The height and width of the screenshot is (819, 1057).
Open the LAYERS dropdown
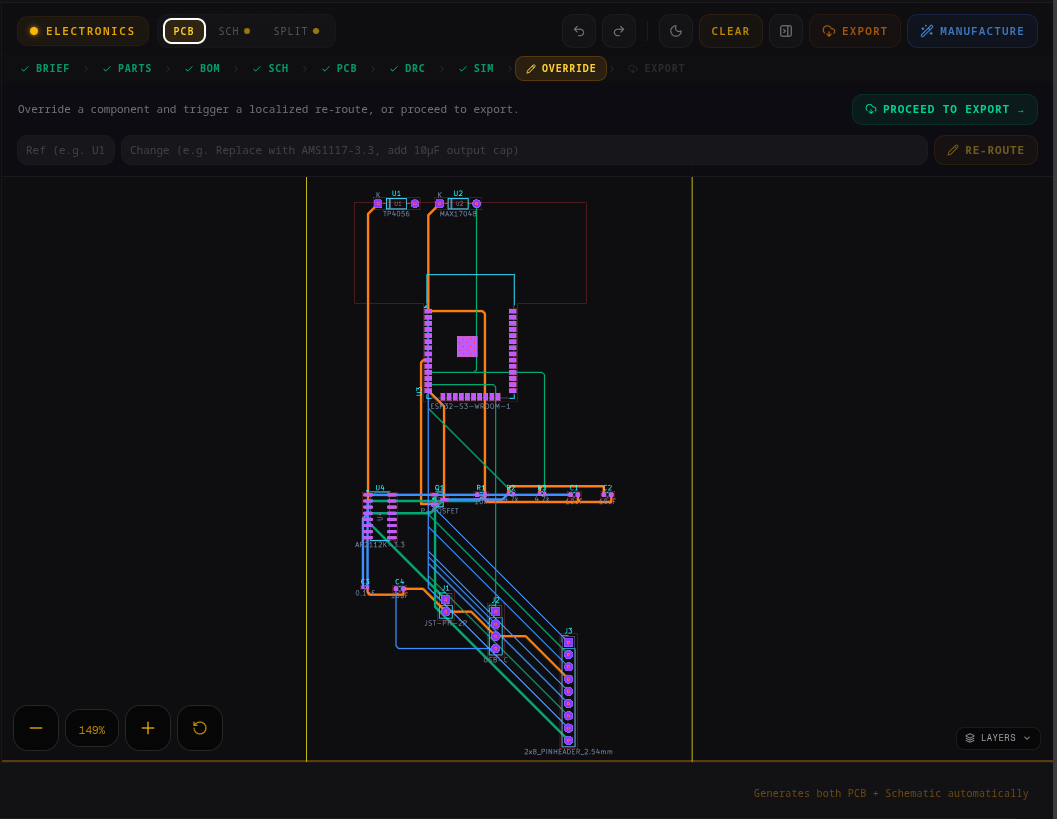pyautogui.click(x=997, y=738)
